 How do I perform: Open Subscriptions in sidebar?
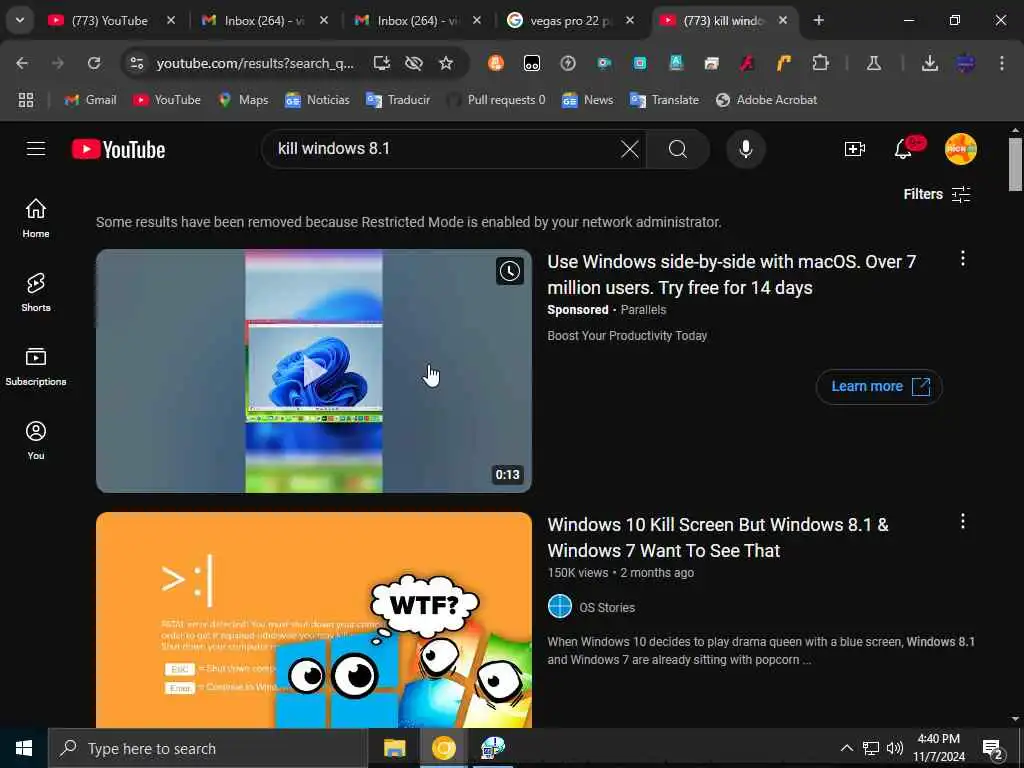tap(36, 366)
